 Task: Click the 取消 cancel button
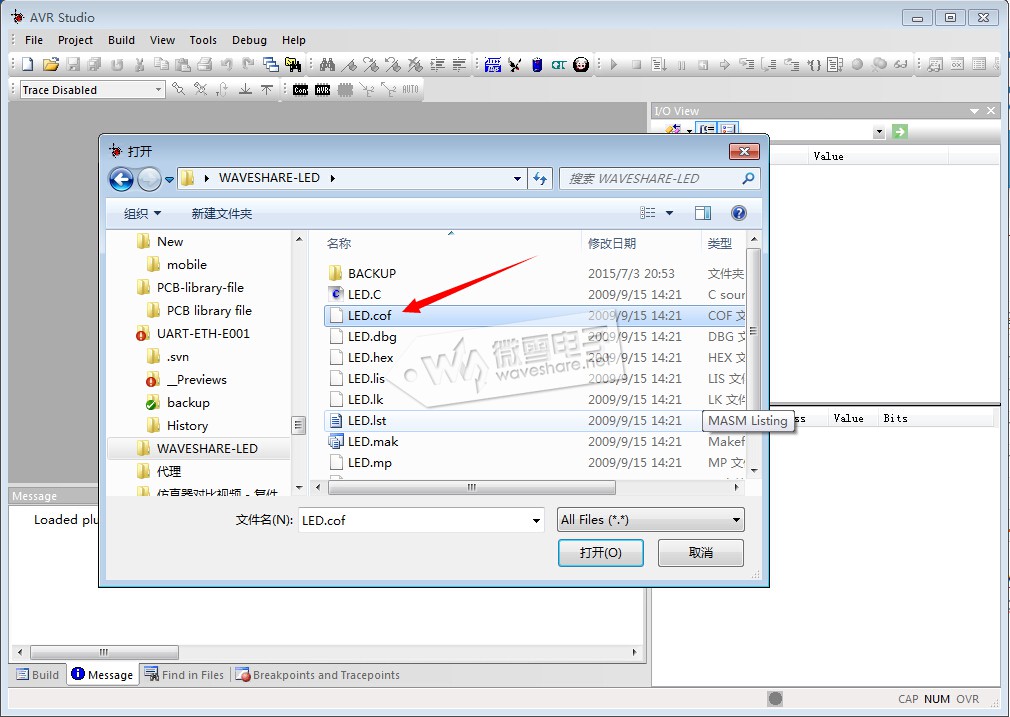[701, 553]
